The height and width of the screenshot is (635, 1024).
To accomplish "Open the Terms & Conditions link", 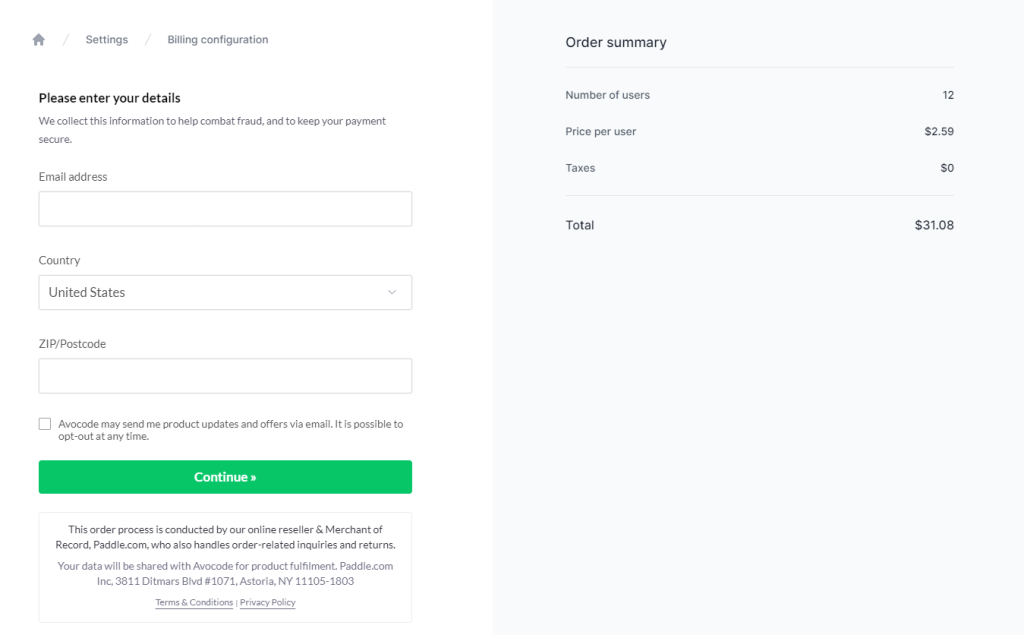I will point(194,603).
